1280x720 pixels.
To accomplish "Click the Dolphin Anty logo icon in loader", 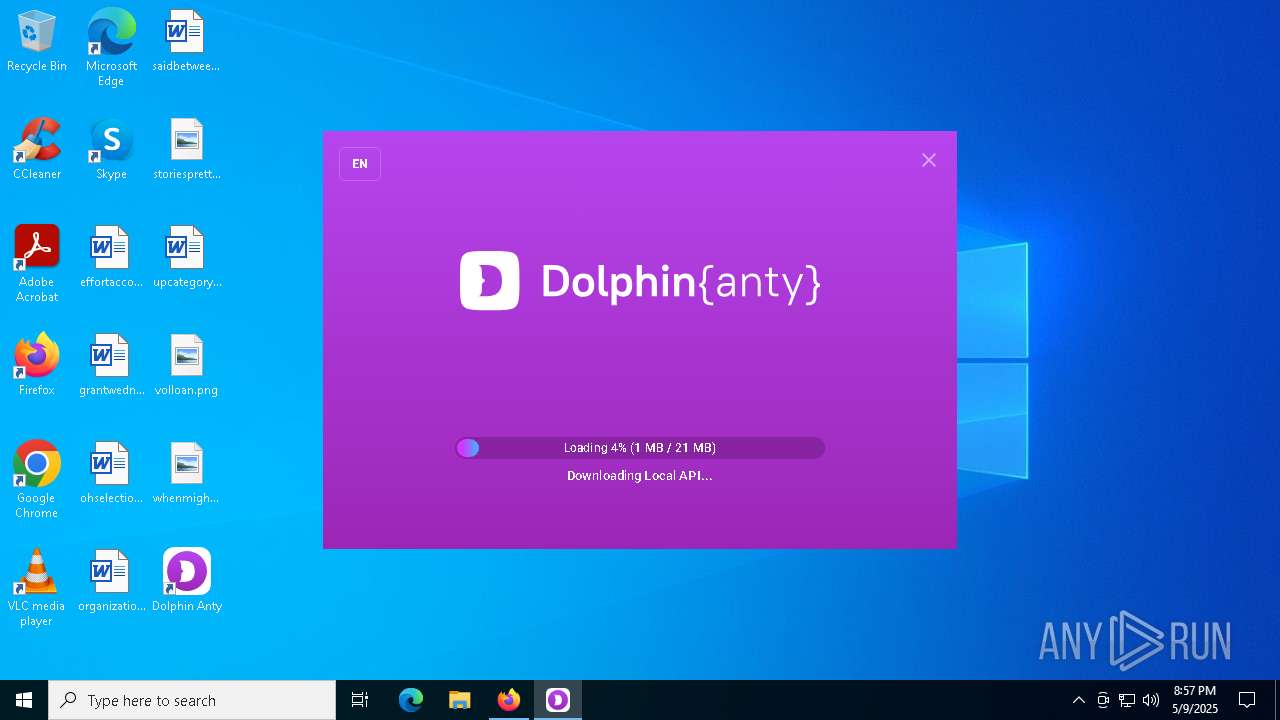I will 490,281.
